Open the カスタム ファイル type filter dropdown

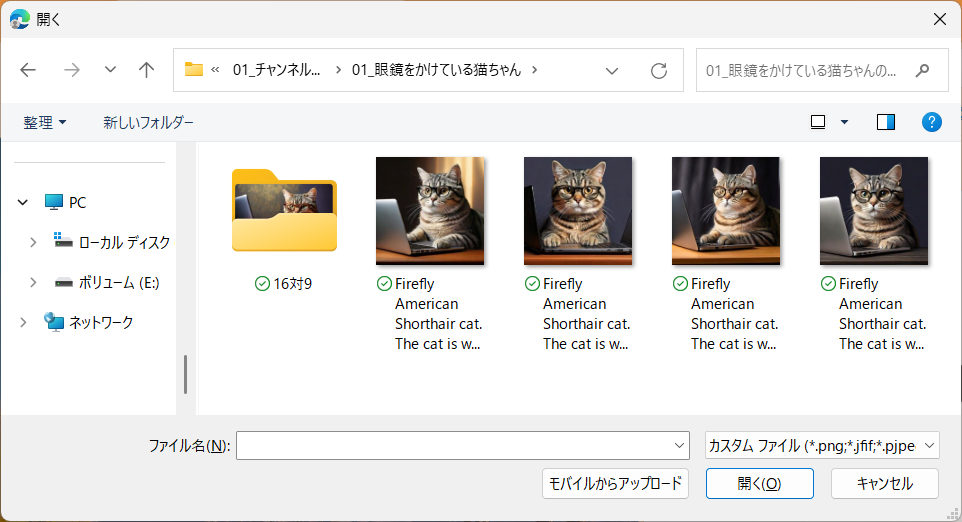[822, 446]
